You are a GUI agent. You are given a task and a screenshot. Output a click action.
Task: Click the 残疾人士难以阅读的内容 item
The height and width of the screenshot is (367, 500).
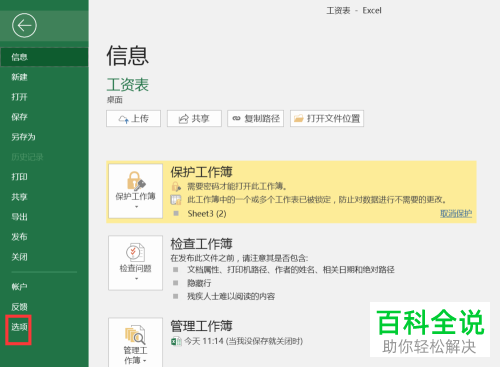[231, 296]
